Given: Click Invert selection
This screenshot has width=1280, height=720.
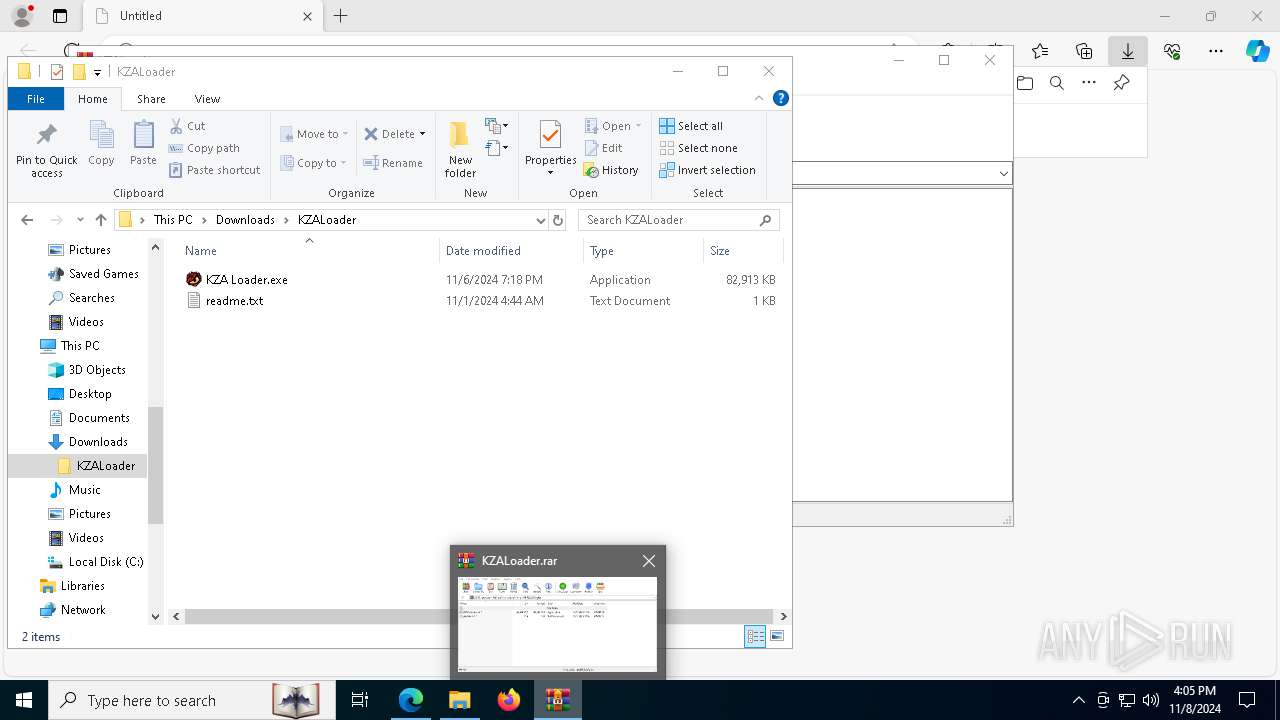Looking at the screenshot, I should click(x=707, y=170).
